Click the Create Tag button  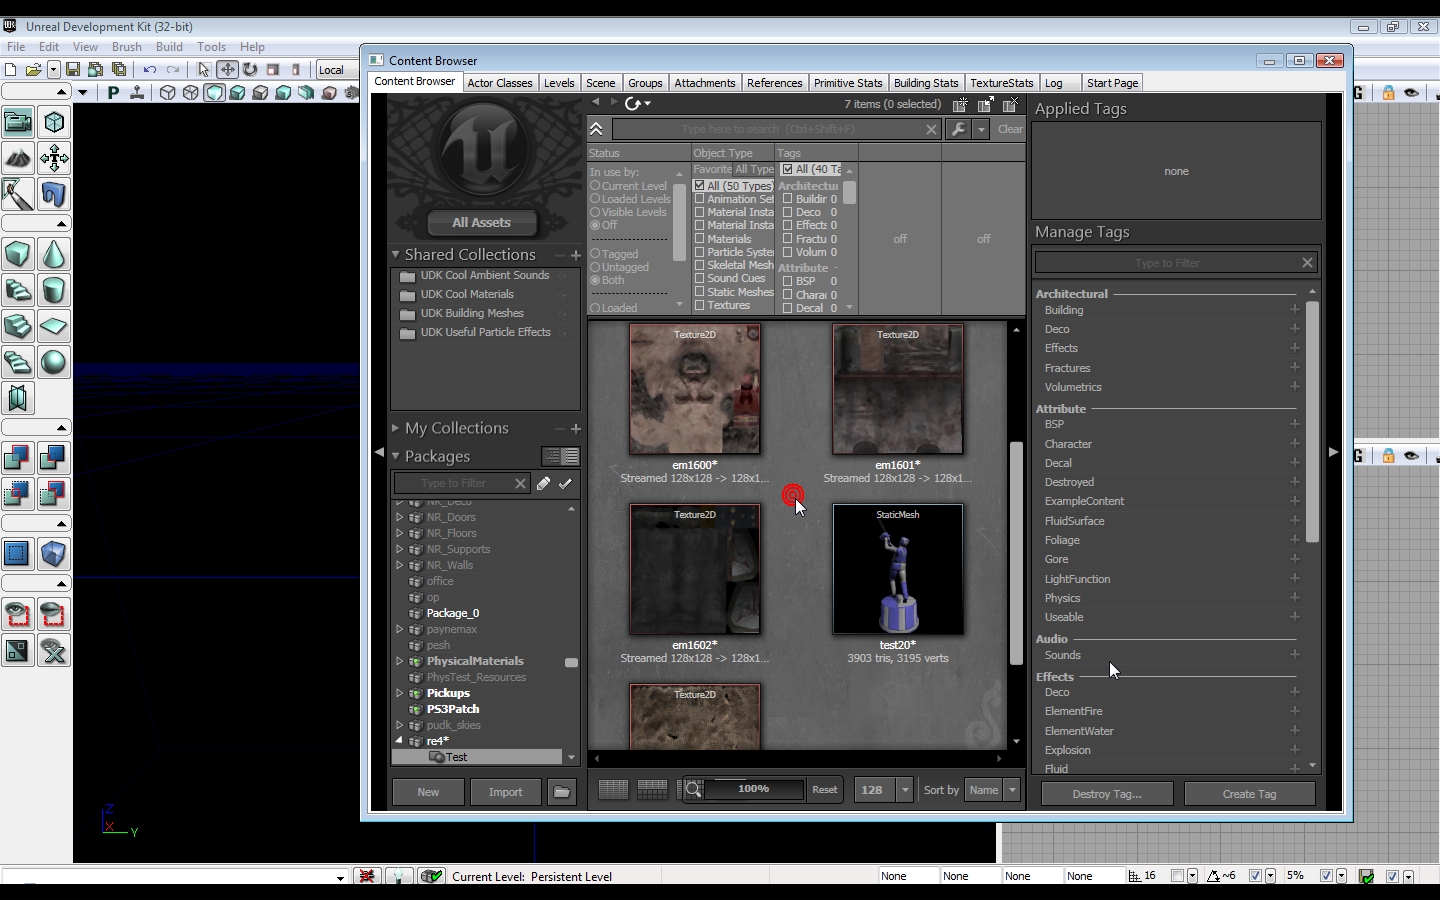tap(1249, 794)
